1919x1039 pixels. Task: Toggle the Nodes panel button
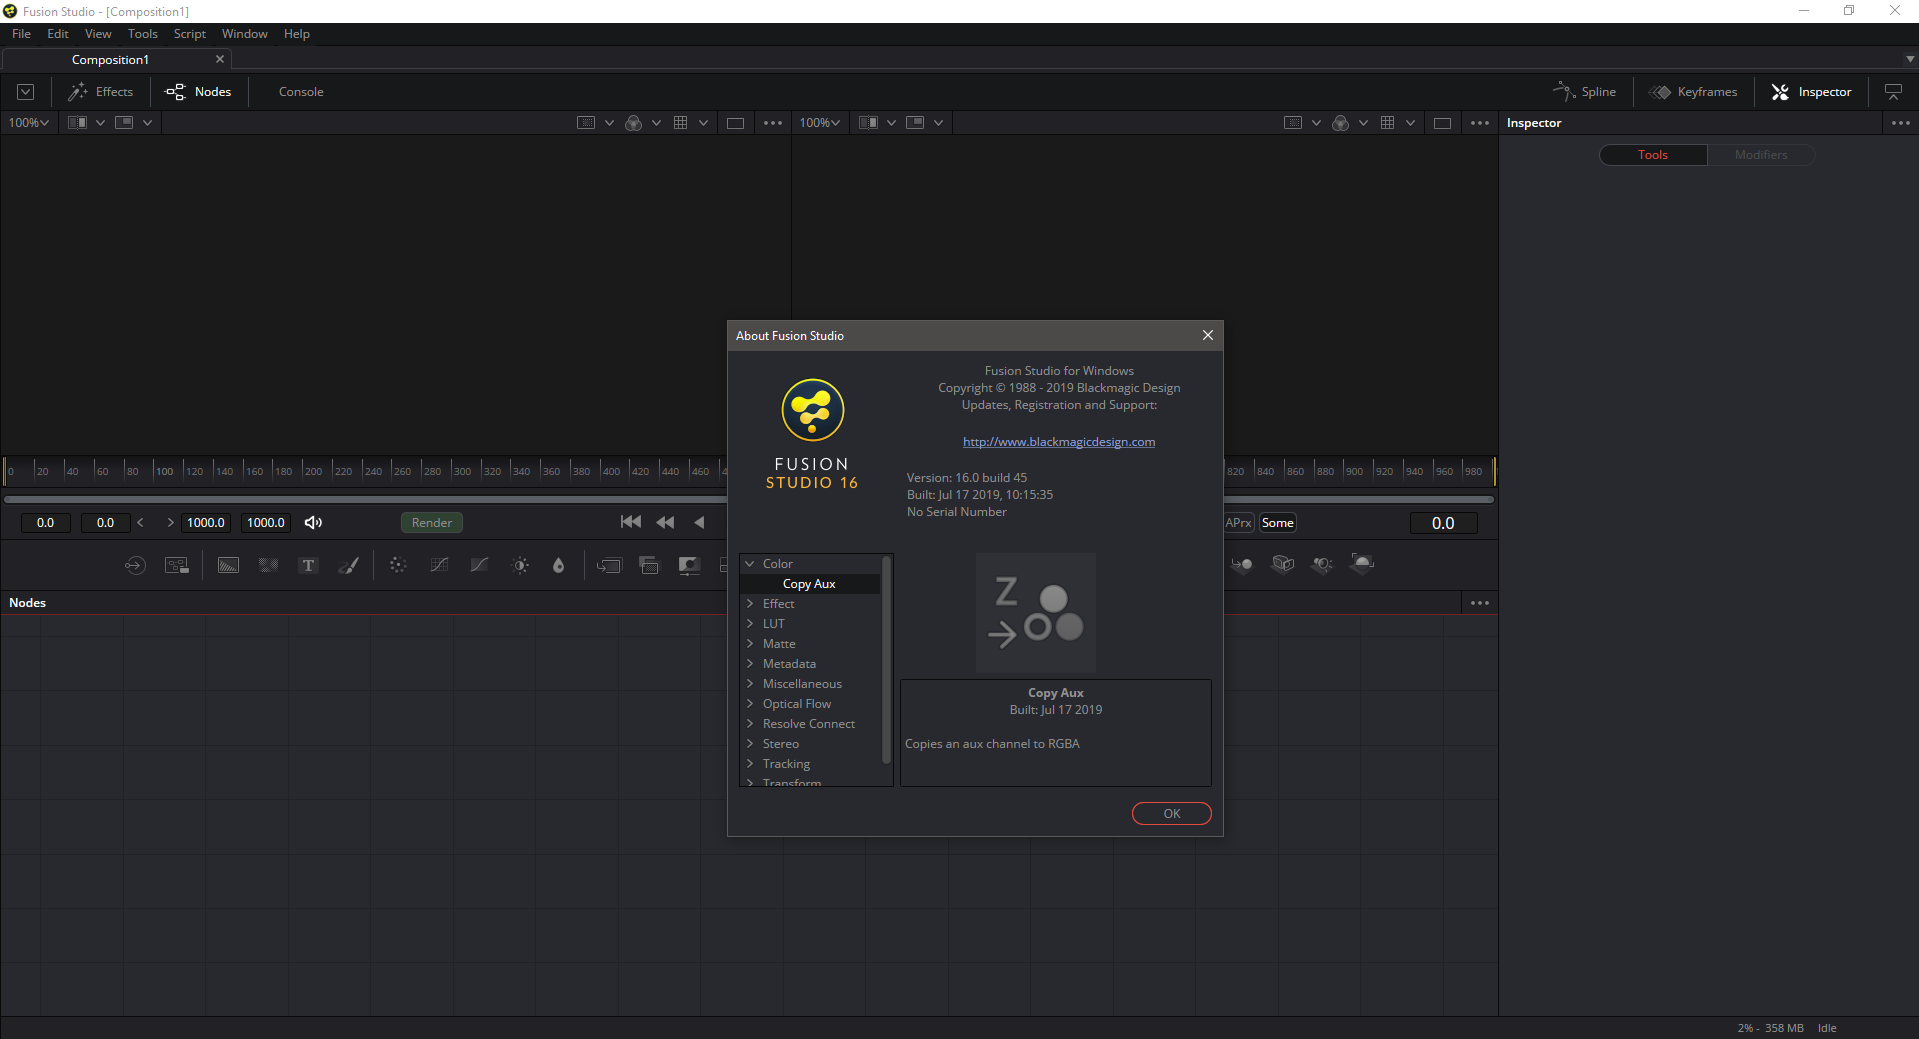click(x=198, y=92)
